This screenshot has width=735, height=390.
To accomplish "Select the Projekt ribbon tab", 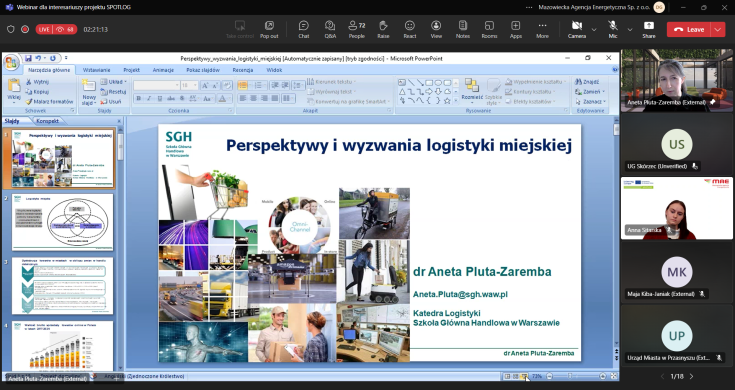I will coord(131,70).
